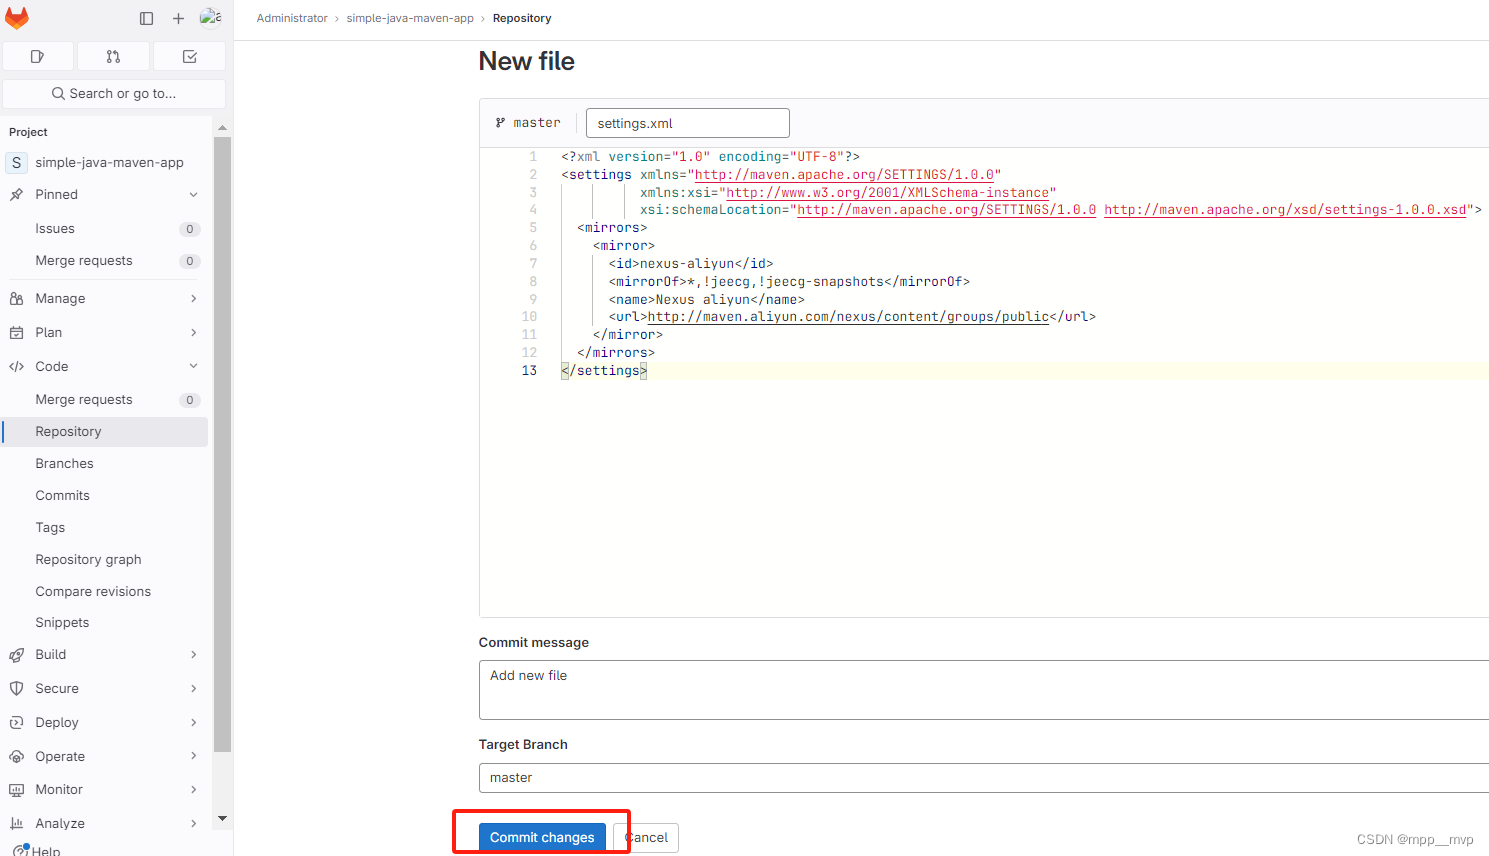The height and width of the screenshot is (856, 1489).
Task: Go to simple-java-maven-app breadcrumb
Action: tap(410, 18)
